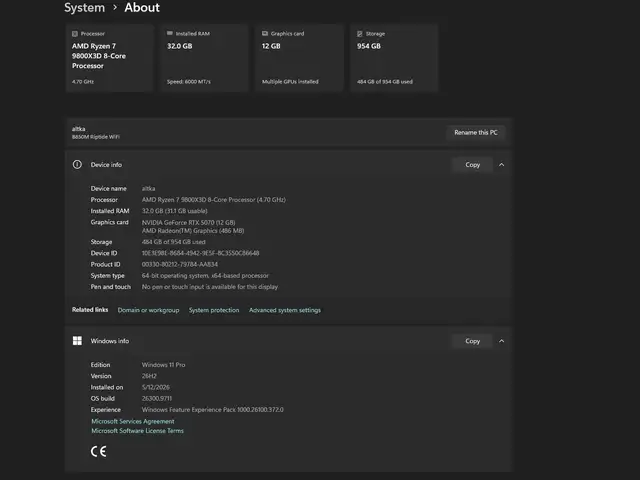Screen dimensions: 640x480
Task: Click the Experience label
Action: click(106, 410)
